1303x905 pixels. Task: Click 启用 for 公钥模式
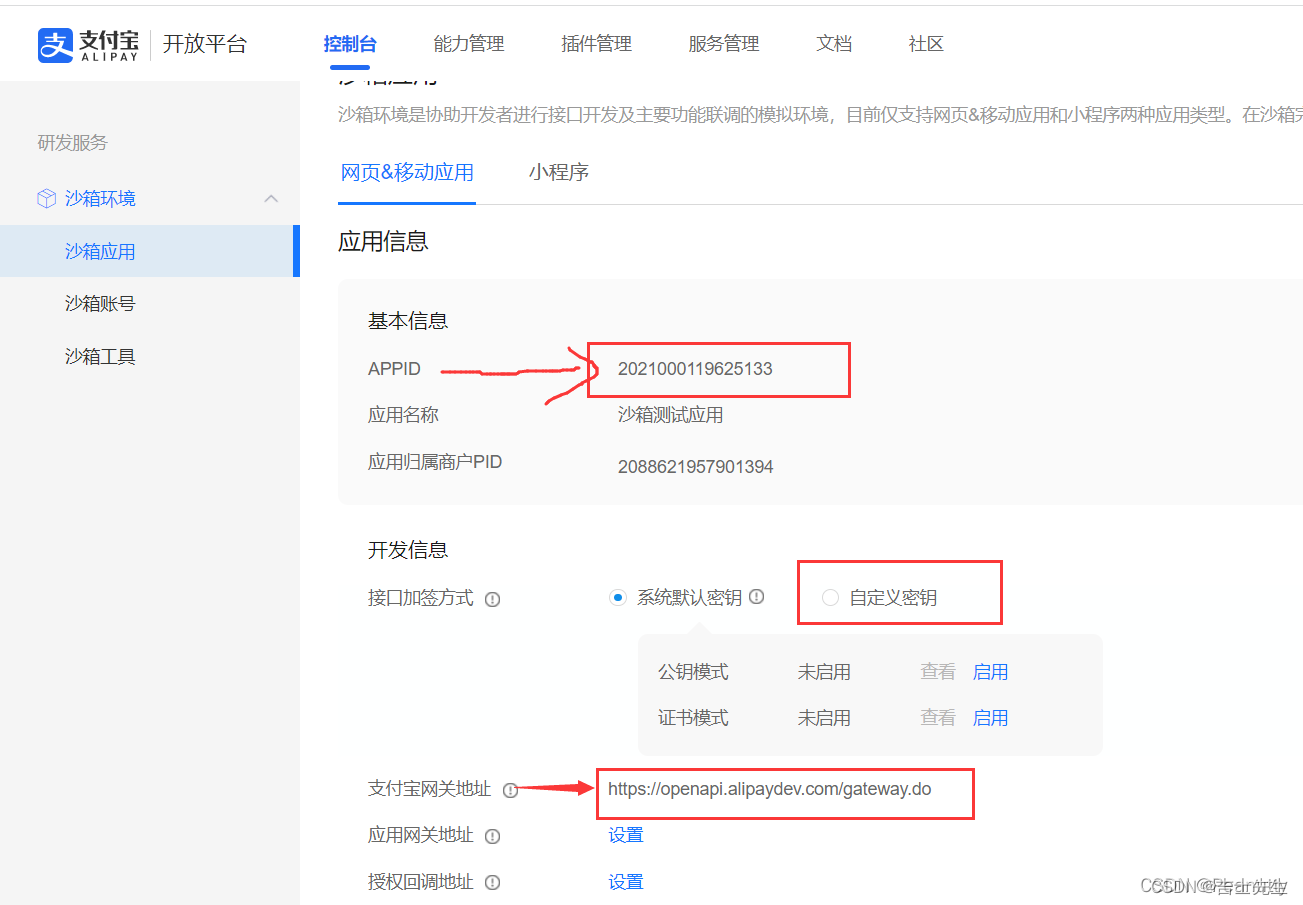point(990,672)
